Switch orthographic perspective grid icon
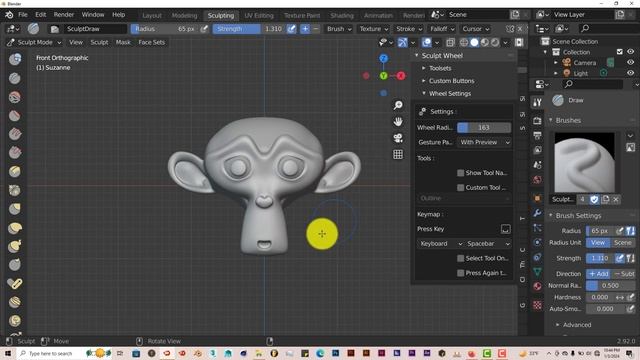Screen dimensions: 640x360 [x=398, y=154]
